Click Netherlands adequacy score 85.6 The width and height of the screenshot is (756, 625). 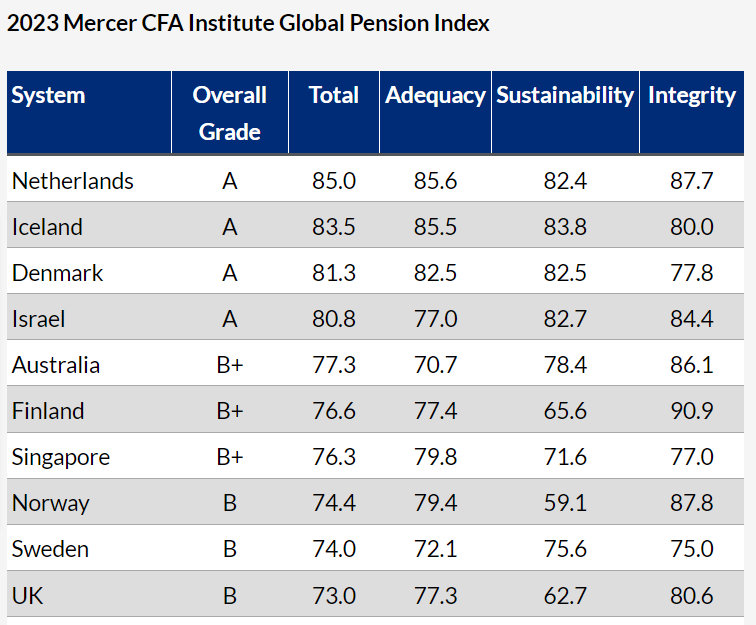click(435, 181)
